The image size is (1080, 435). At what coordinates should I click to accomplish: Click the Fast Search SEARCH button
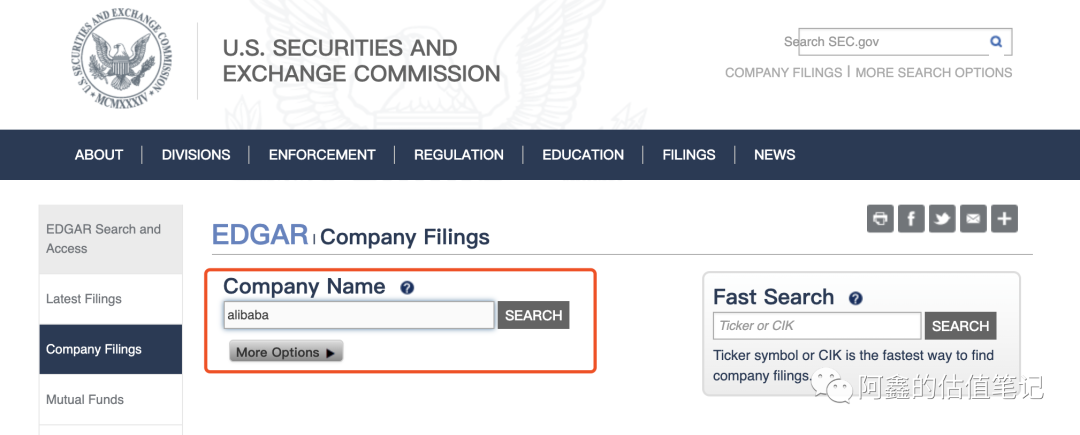coord(960,326)
